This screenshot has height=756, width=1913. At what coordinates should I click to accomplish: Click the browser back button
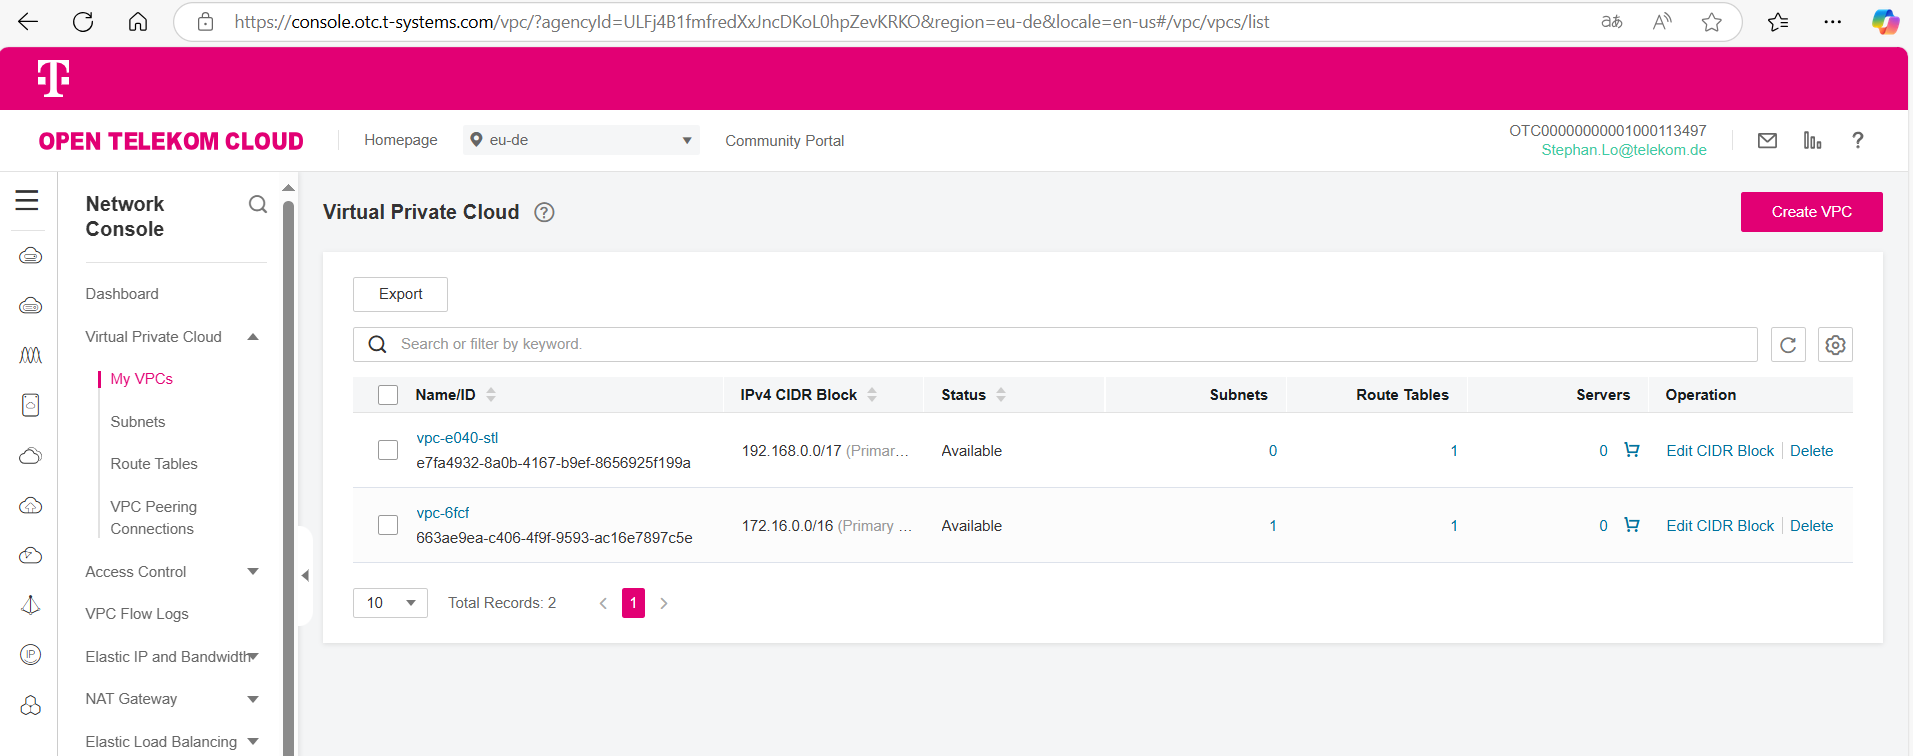tap(28, 22)
